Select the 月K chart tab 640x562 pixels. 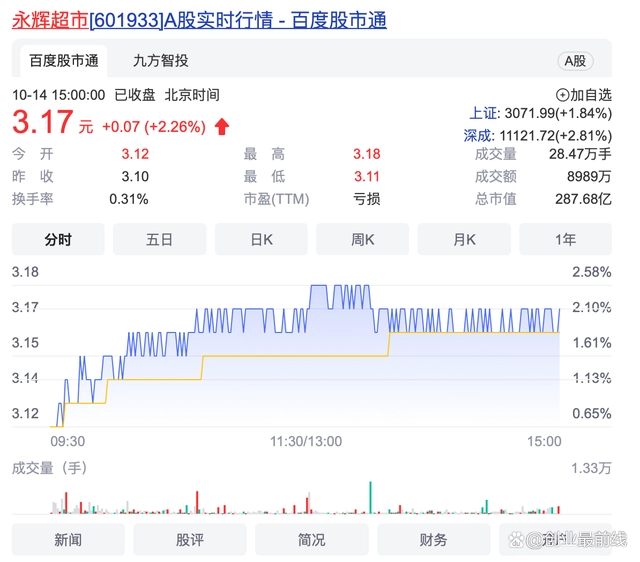click(x=464, y=240)
